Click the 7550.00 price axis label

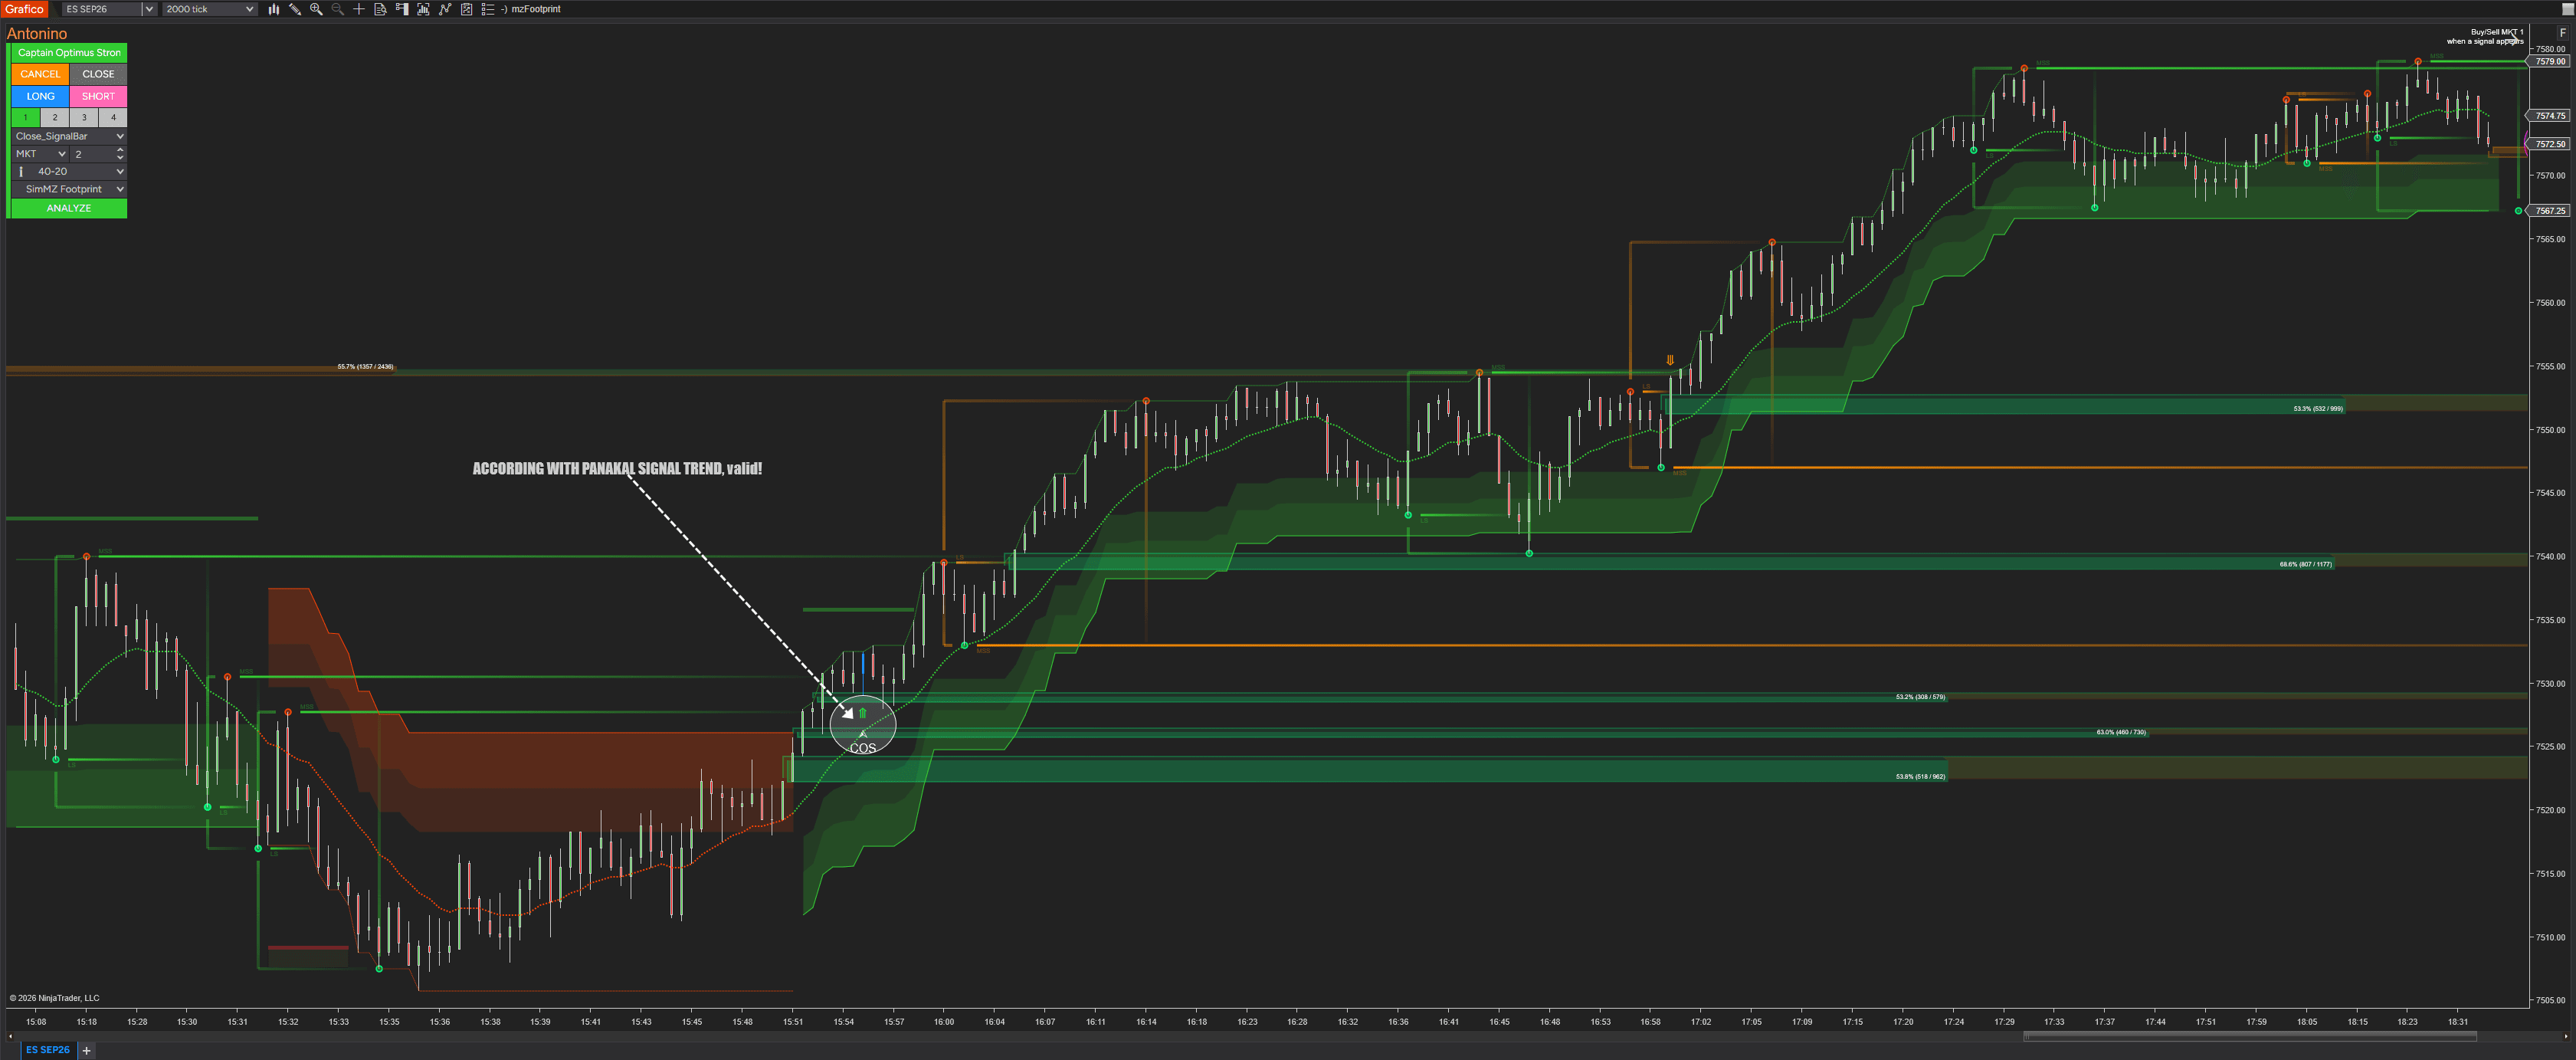coord(2551,430)
